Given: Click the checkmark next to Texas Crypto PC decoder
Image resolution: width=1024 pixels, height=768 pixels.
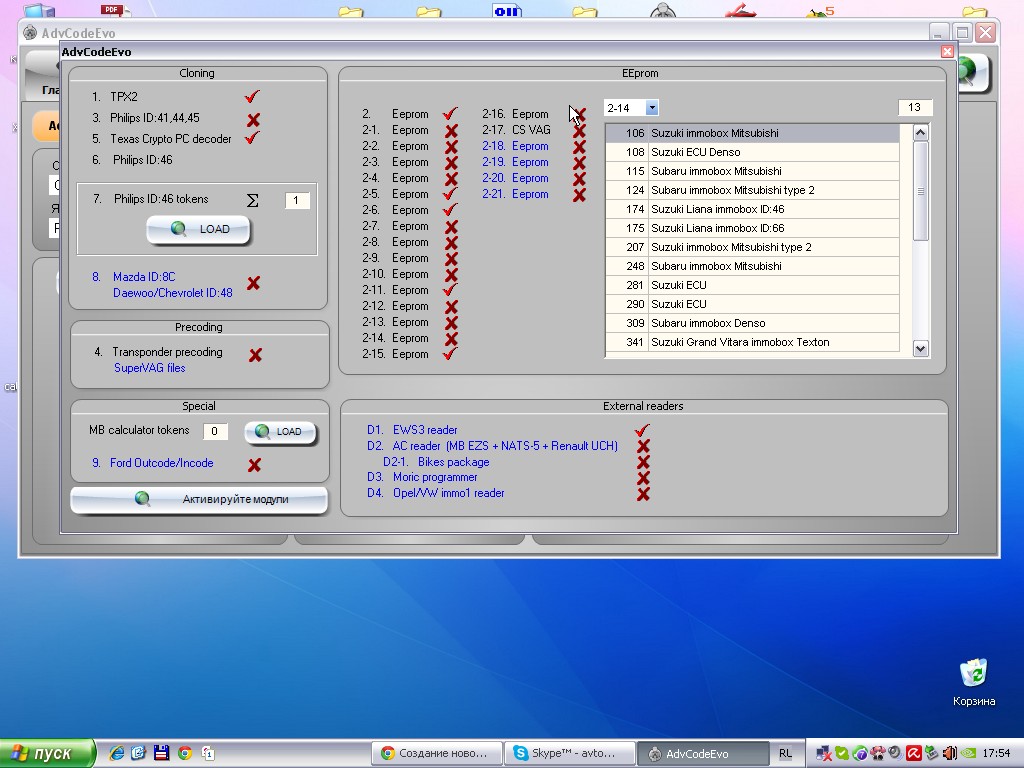Looking at the screenshot, I should (252, 138).
